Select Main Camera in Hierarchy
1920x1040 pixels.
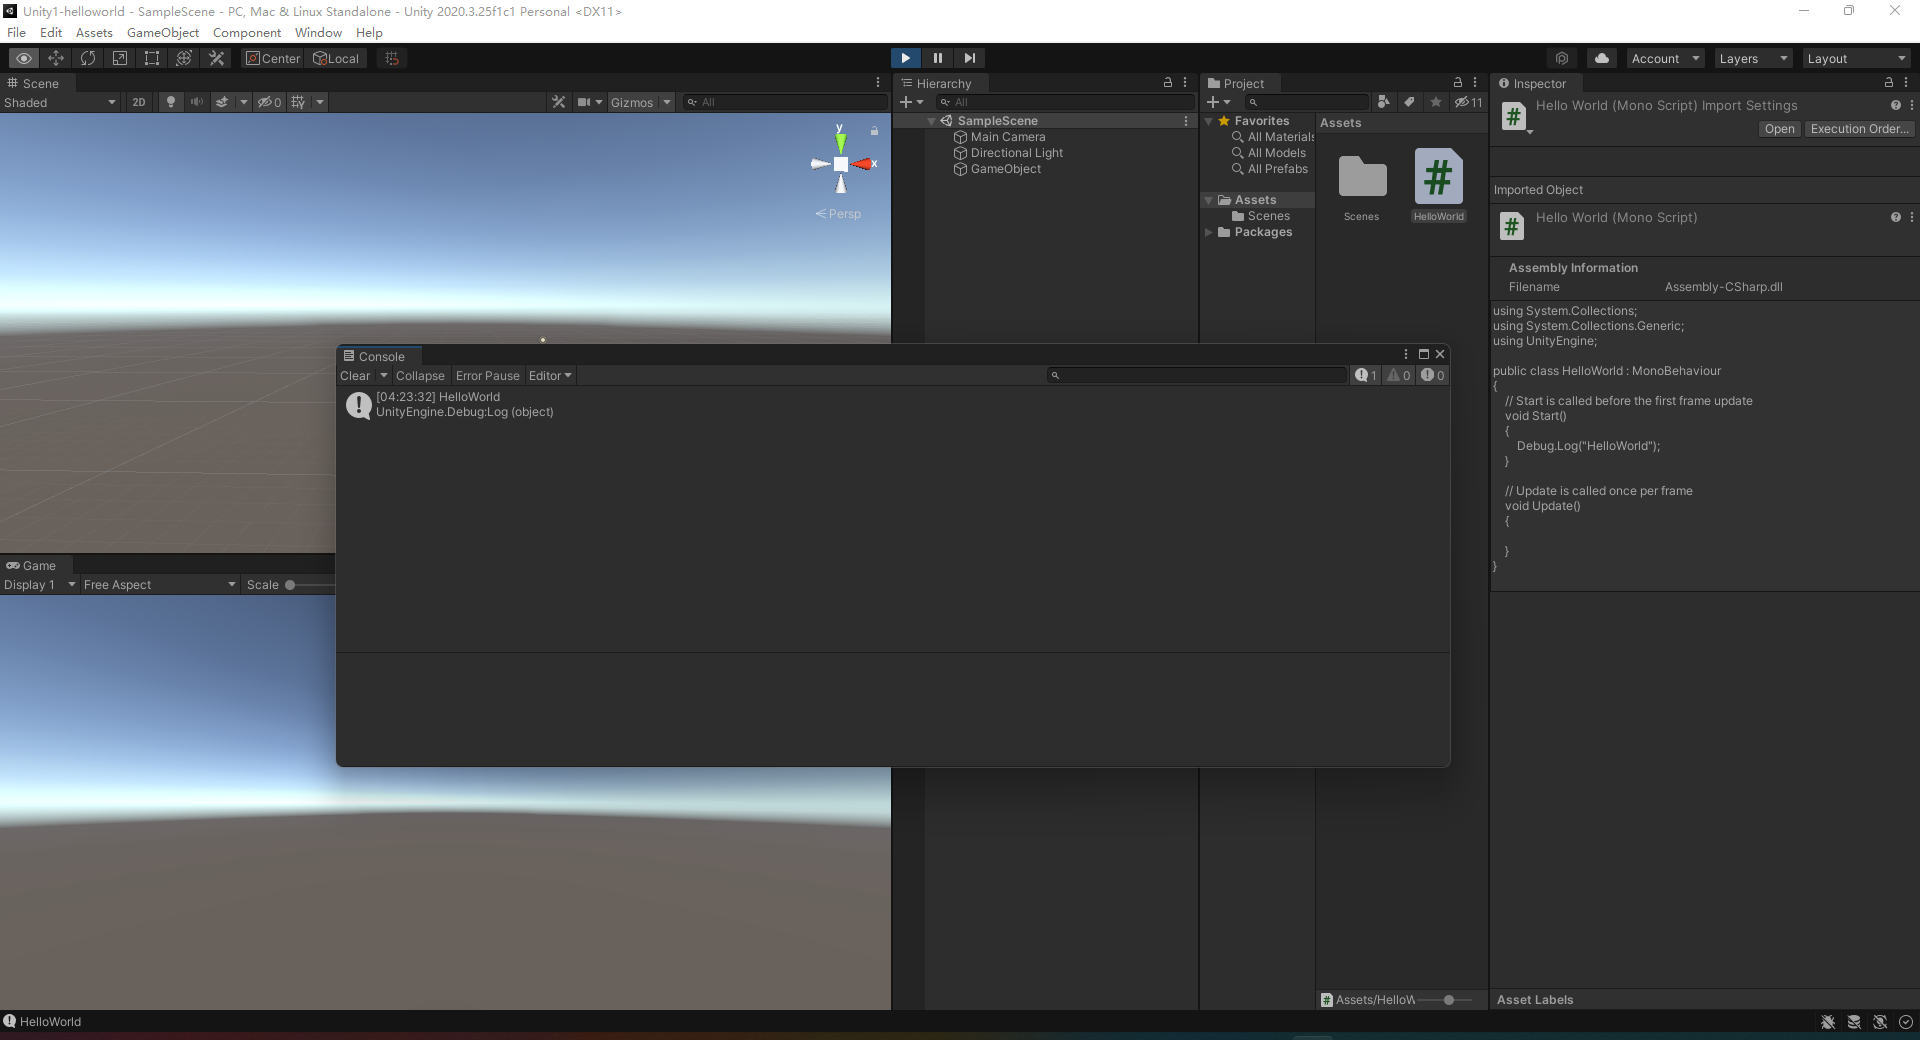(1008, 137)
